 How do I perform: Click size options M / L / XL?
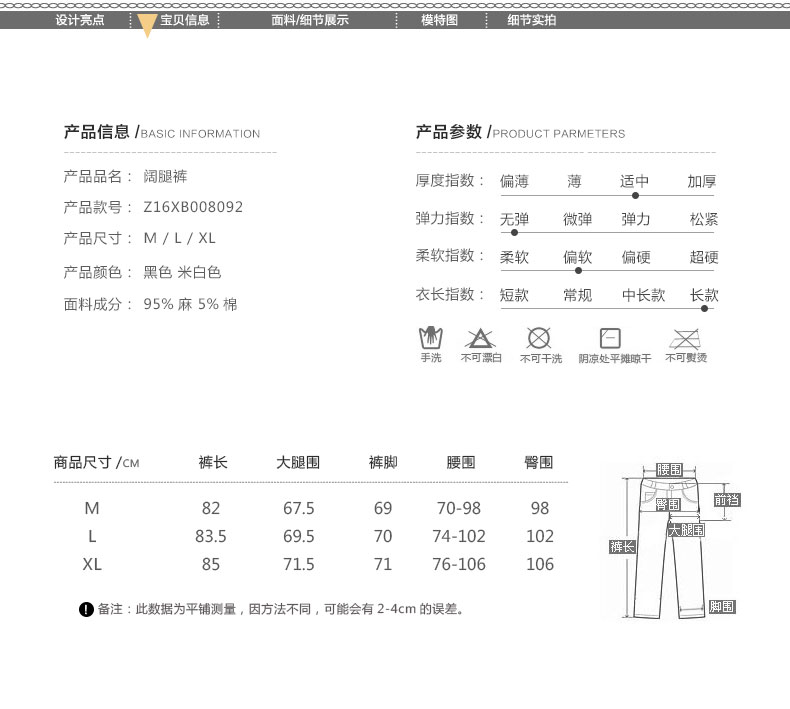tap(179, 238)
